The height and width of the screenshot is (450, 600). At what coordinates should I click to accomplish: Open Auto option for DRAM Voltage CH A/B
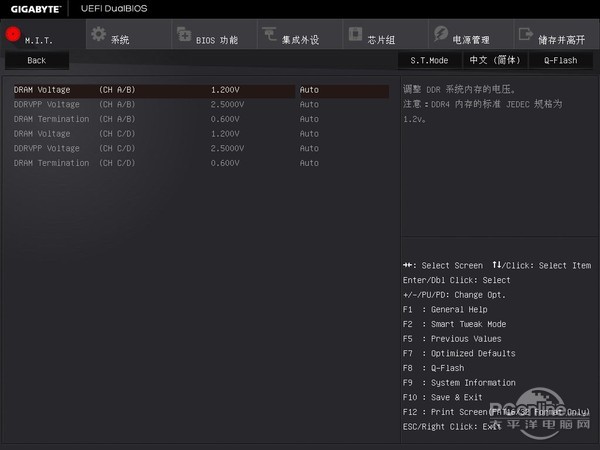pos(309,90)
